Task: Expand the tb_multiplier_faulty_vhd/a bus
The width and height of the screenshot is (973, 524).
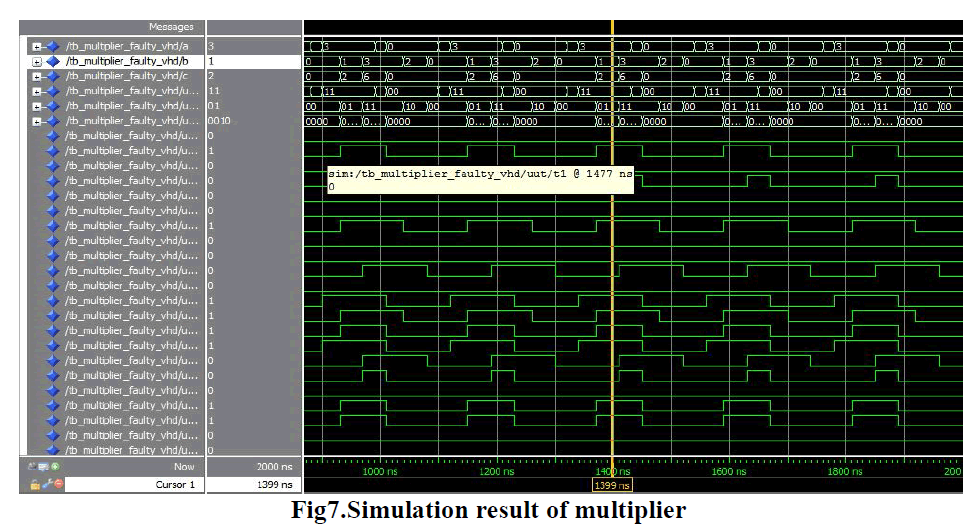Action: coord(36,46)
